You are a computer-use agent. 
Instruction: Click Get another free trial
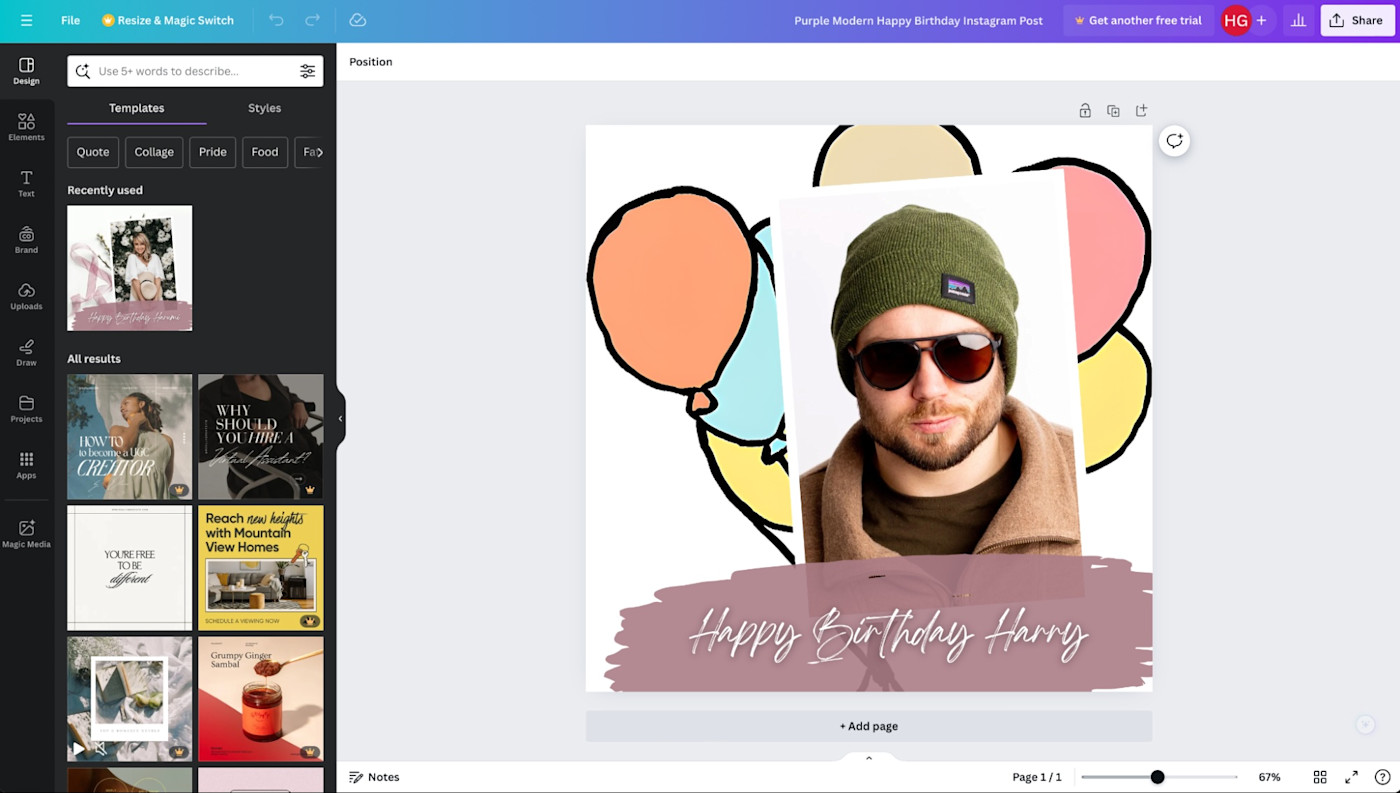tap(1138, 20)
